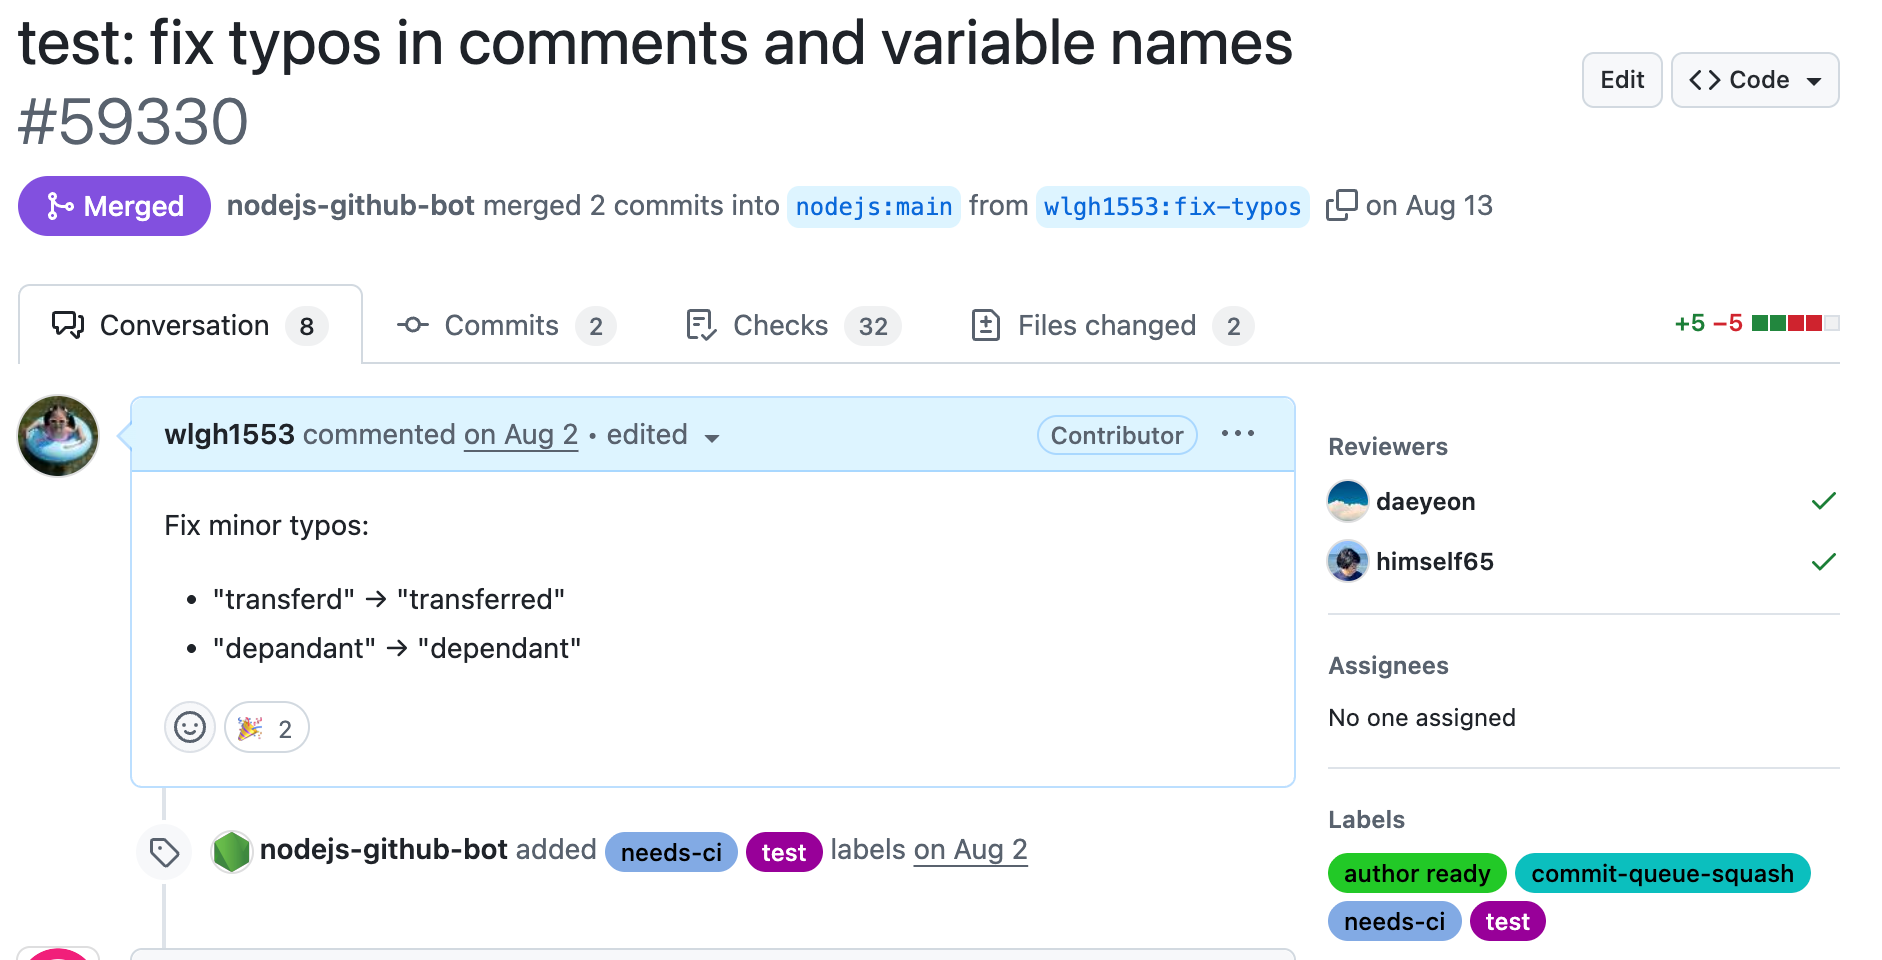Screen dimensions: 1882x960
Task: Open the nodejs:main base branch link
Action: (873, 207)
